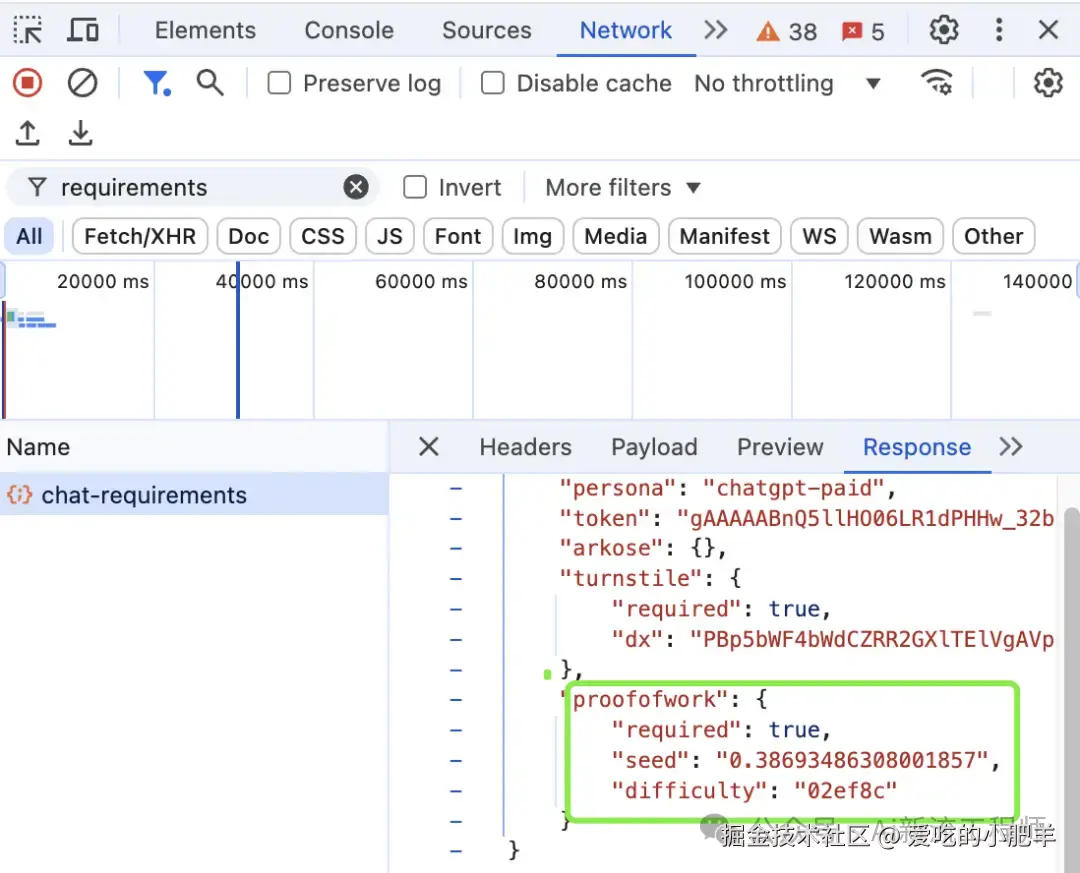
Task: Open the 38 warnings indicator
Action: (787, 32)
